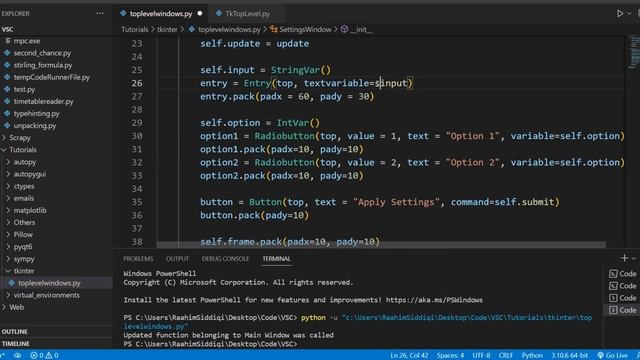The height and width of the screenshot is (360, 640).
Task: Select Python interpreter 3.10.6 64-bit
Action: pos(570,356)
